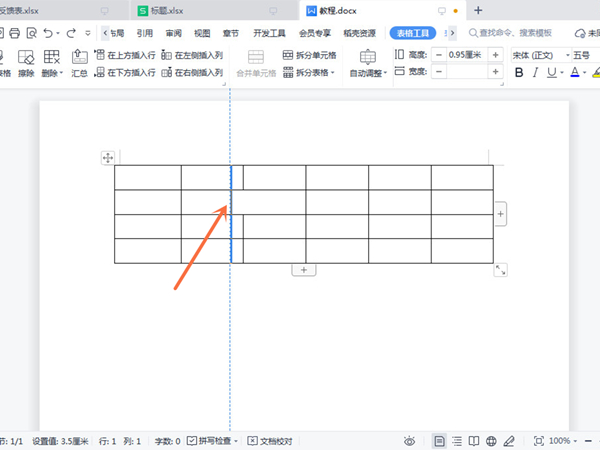Click the table move handle icon
600x450 pixels.
click(108, 158)
